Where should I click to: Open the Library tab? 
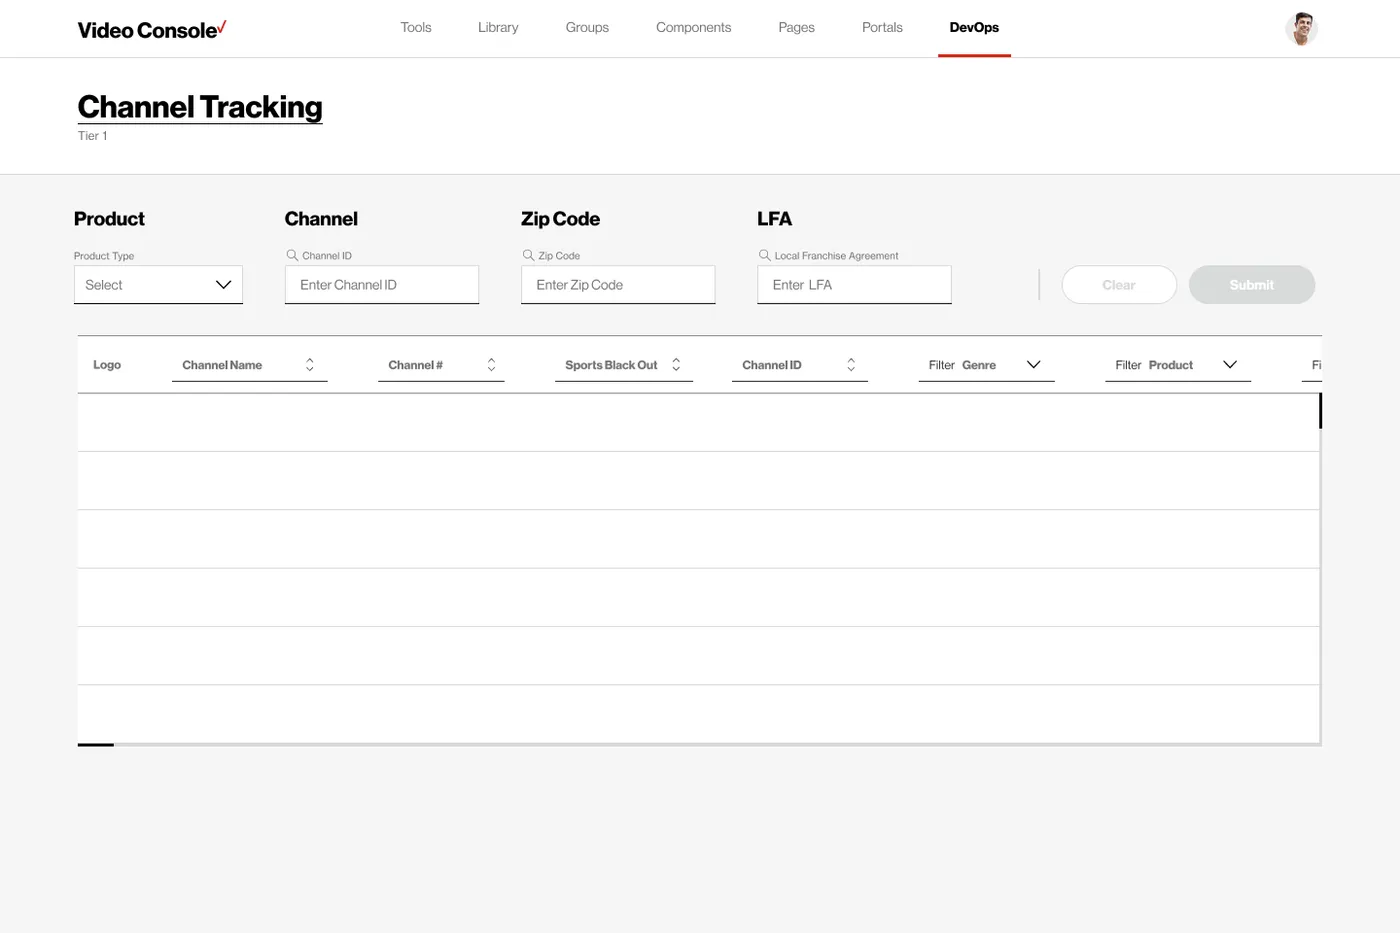tap(498, 28)
